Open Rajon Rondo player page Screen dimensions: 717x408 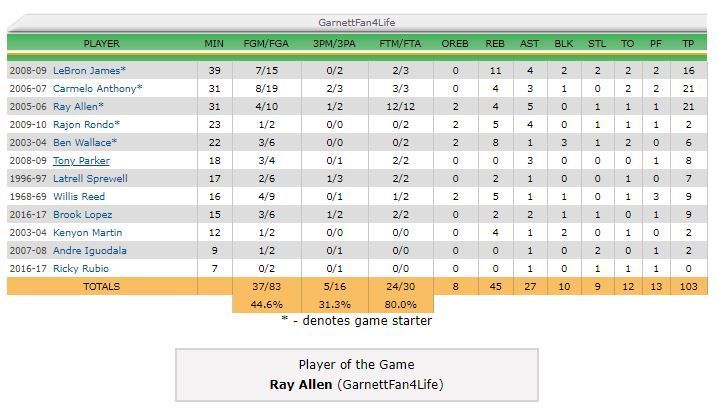click(x=84, y=124)
